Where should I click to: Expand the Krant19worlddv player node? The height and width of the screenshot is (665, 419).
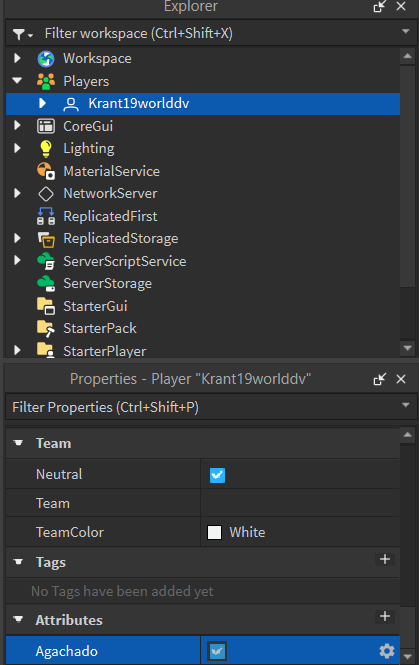(42, 103)
